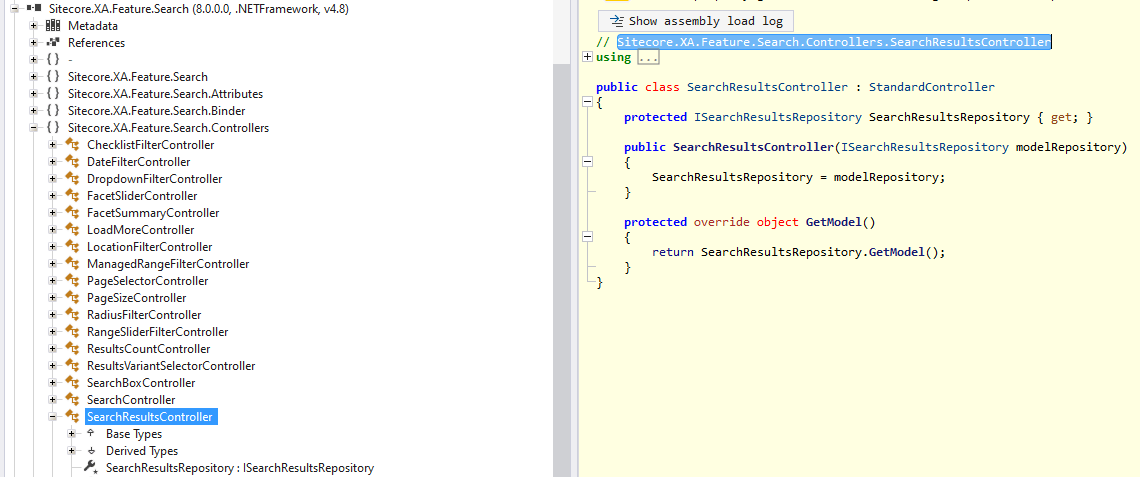Screen dimensions: 1140x477
Task: Collapse the GetModel method body in code
Action: click(x=587, y=237)
